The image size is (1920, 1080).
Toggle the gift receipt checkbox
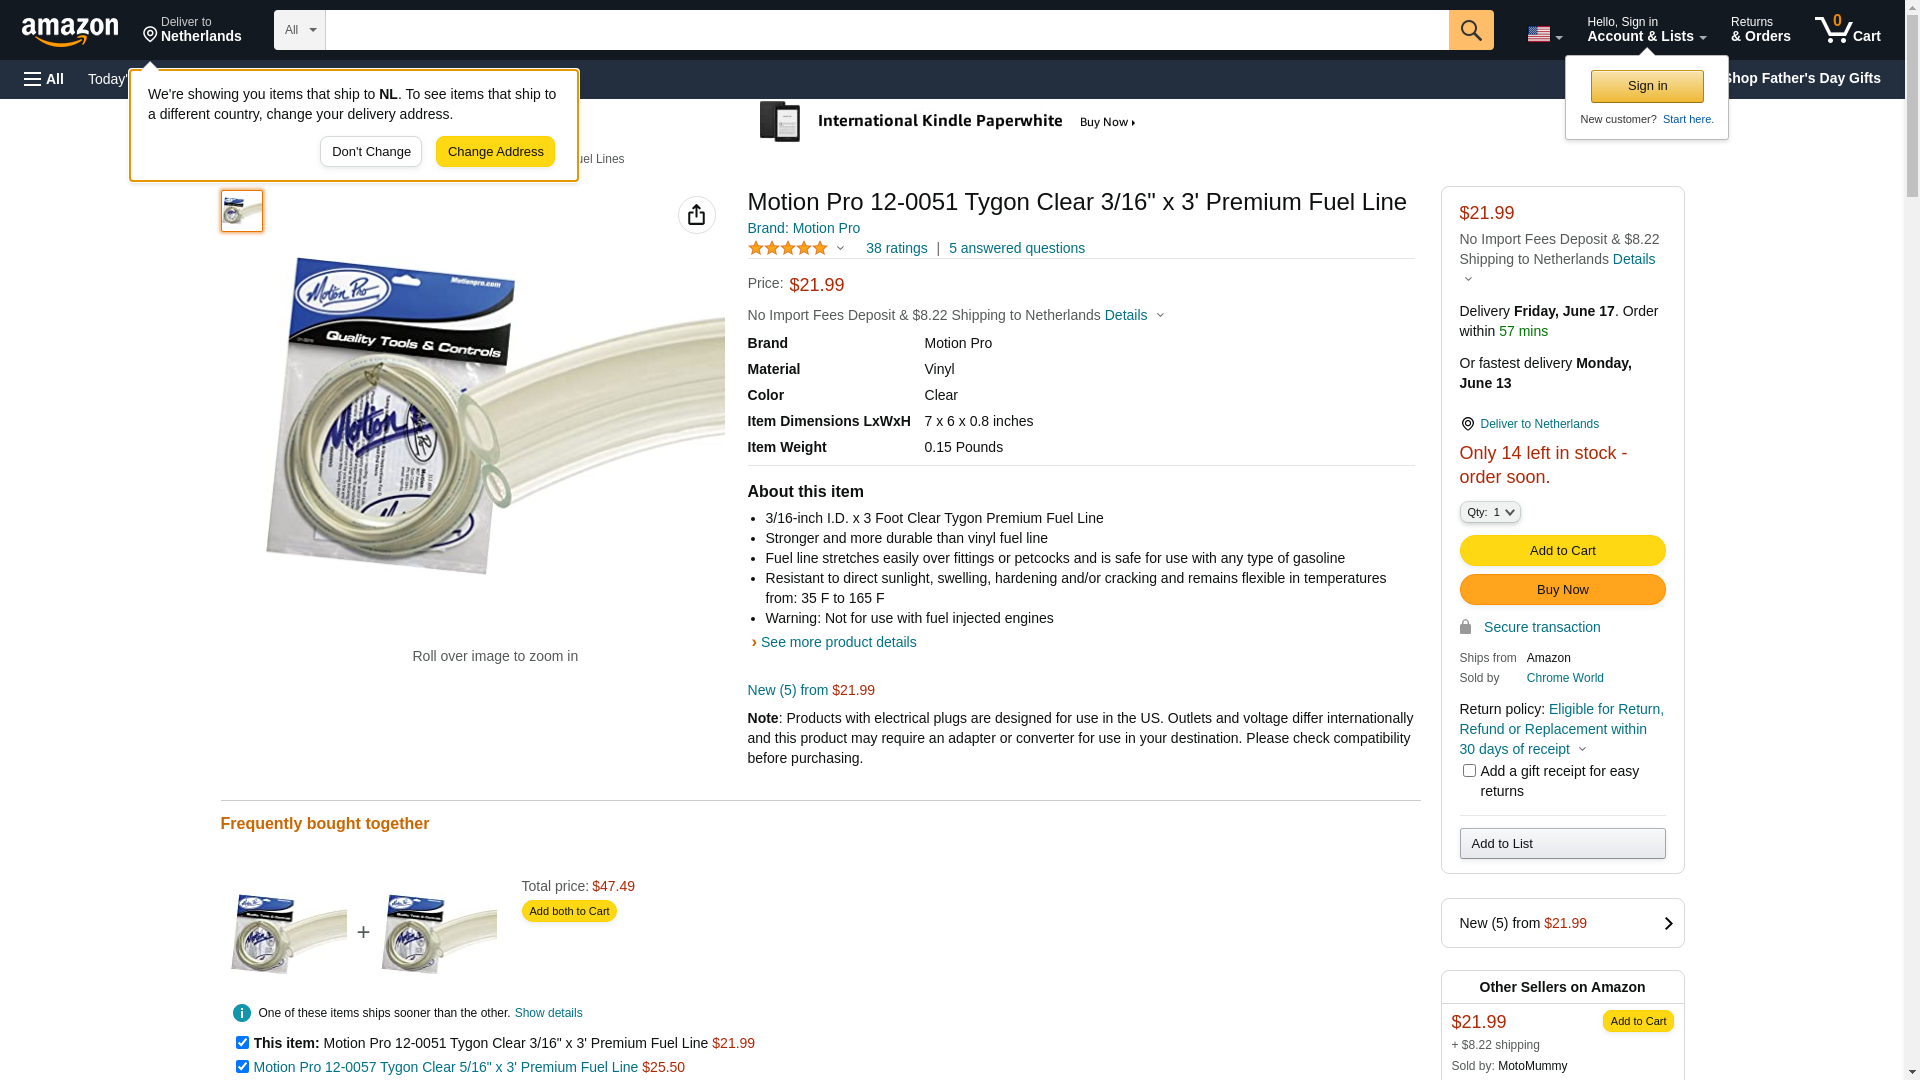(x=1469, y=771)
